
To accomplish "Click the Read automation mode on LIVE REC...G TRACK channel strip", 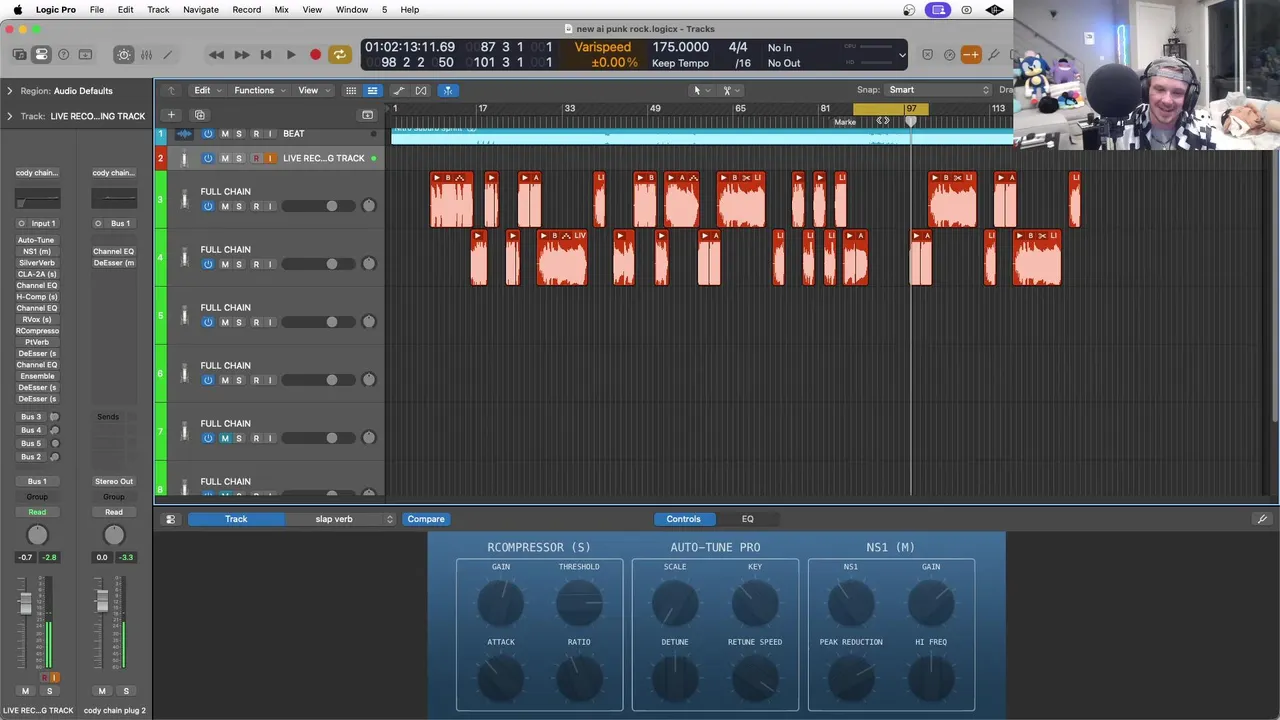I will pos(37,512).
